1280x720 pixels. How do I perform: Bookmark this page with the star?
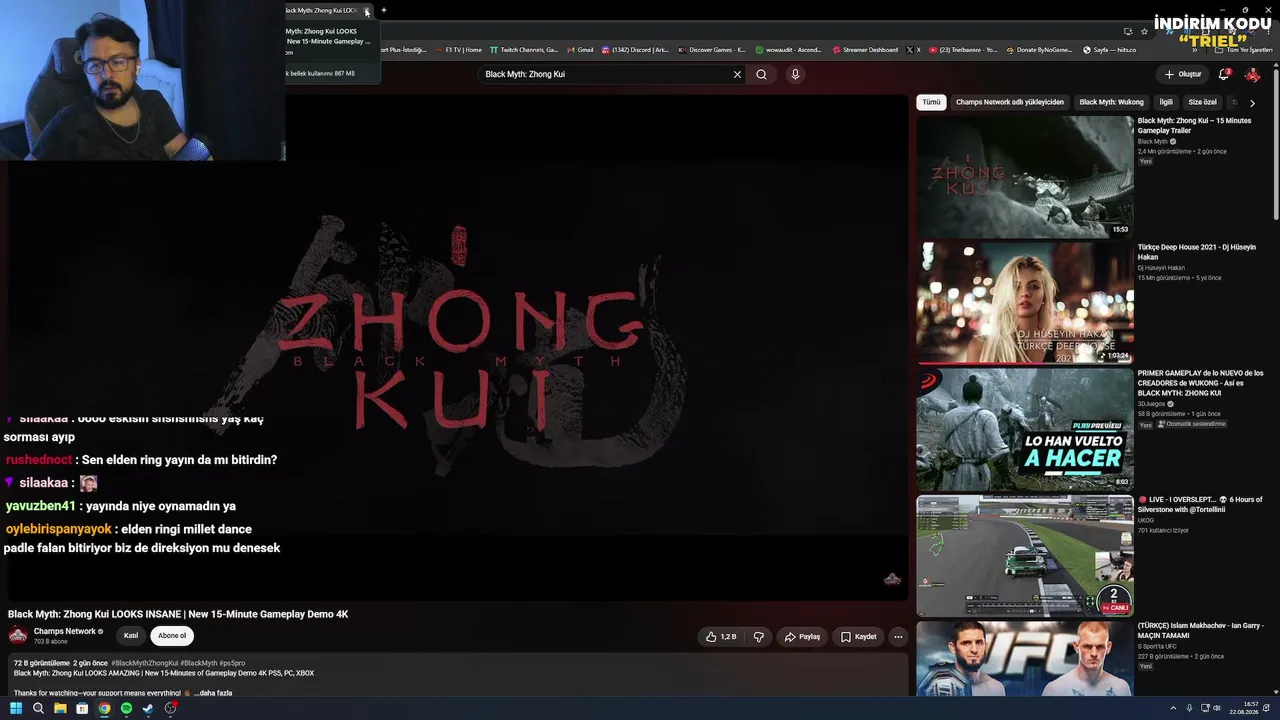[1144, 31]
